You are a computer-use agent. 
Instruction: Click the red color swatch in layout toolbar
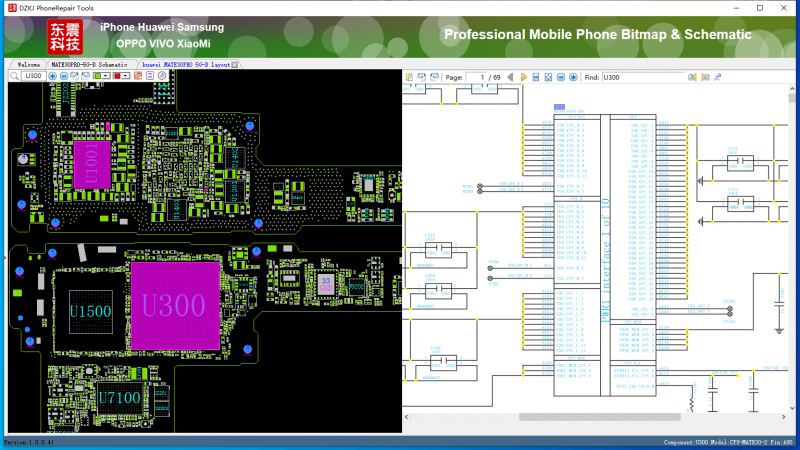(117, 76)
